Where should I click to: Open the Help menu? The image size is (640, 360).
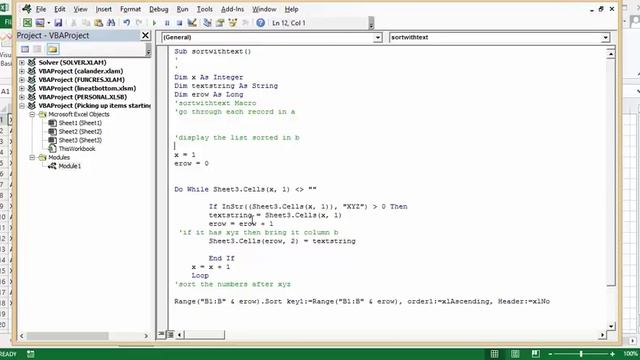tap(291, 9)
